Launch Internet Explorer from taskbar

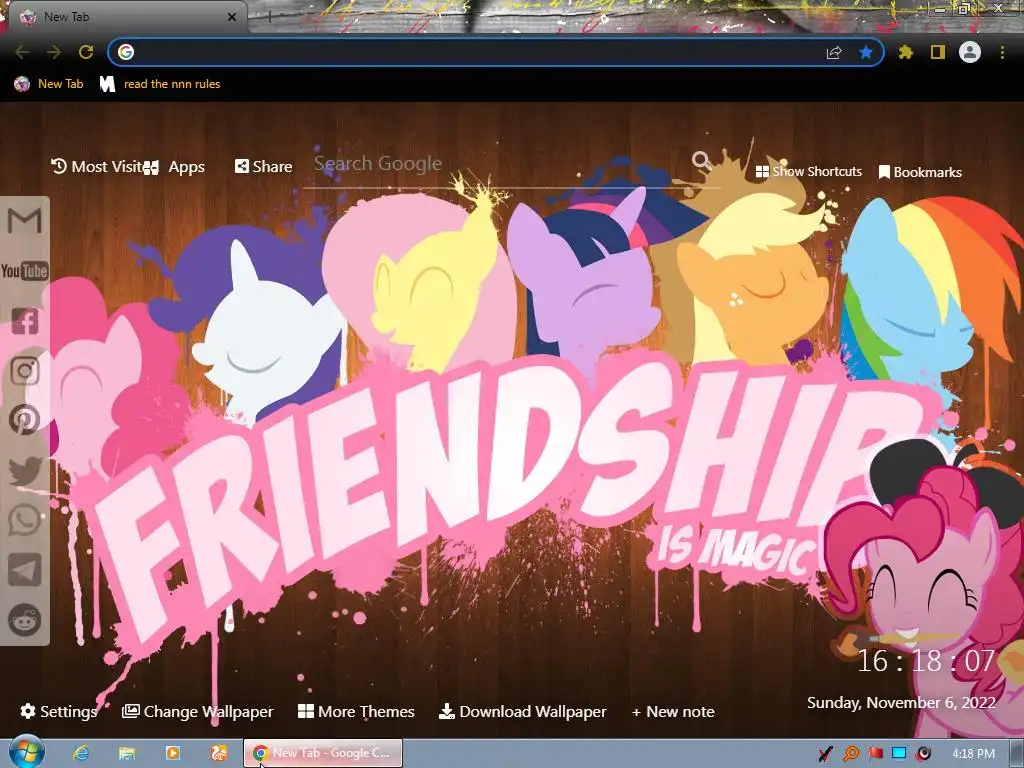[81, 753]
